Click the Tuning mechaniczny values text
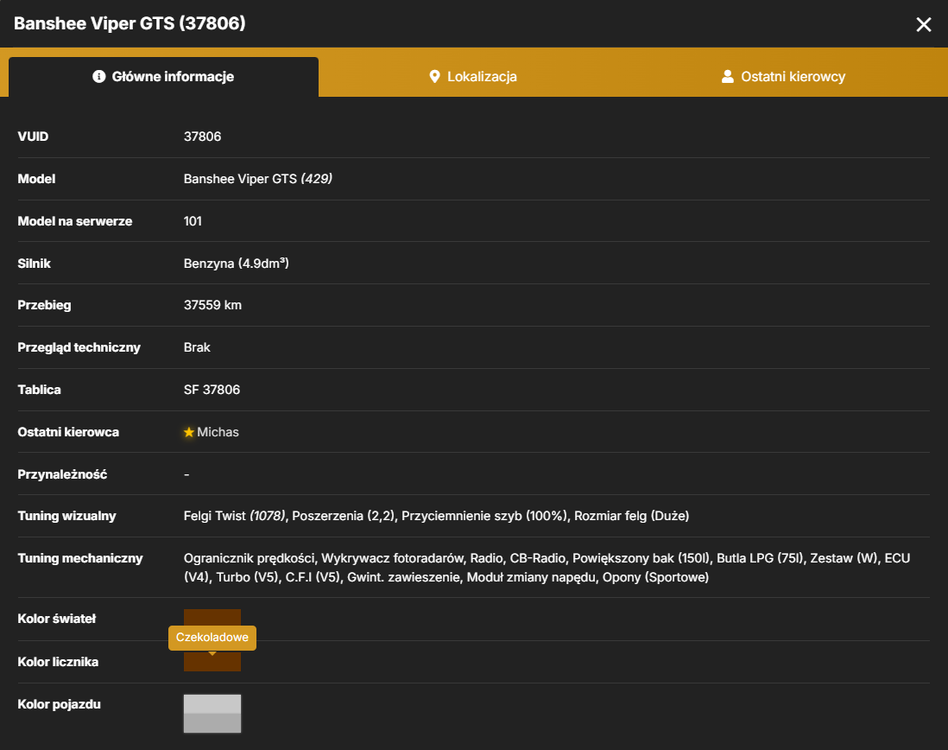Image resolution: width=948 pixels, height=750 pixels. tap(547, 567)
